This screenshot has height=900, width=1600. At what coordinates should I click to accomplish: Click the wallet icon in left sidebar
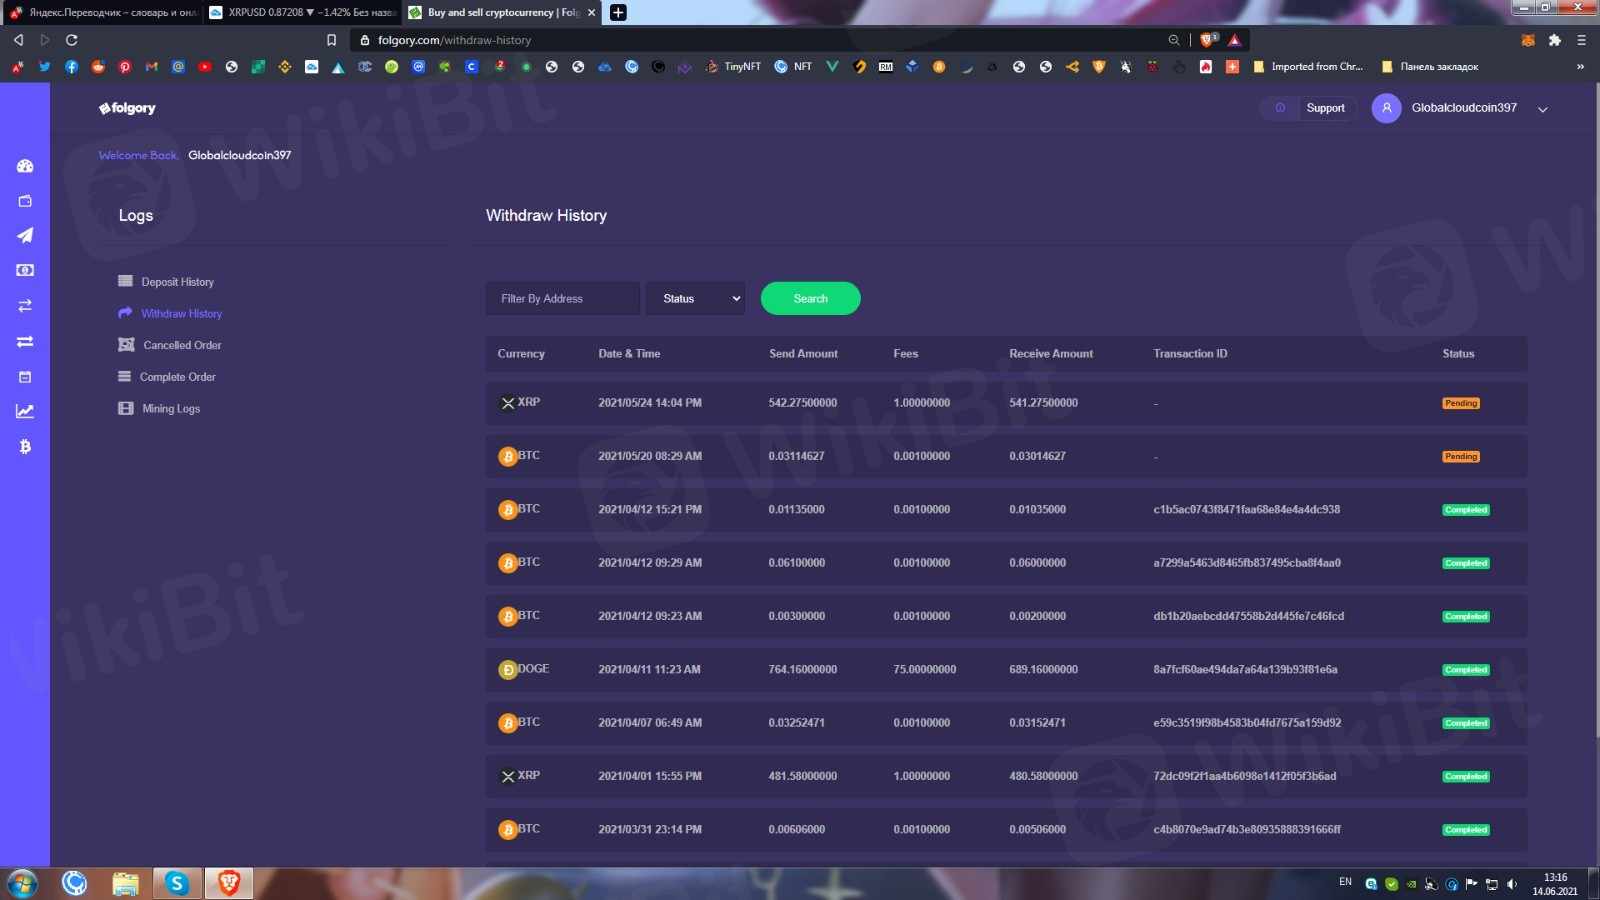point(25,201)
